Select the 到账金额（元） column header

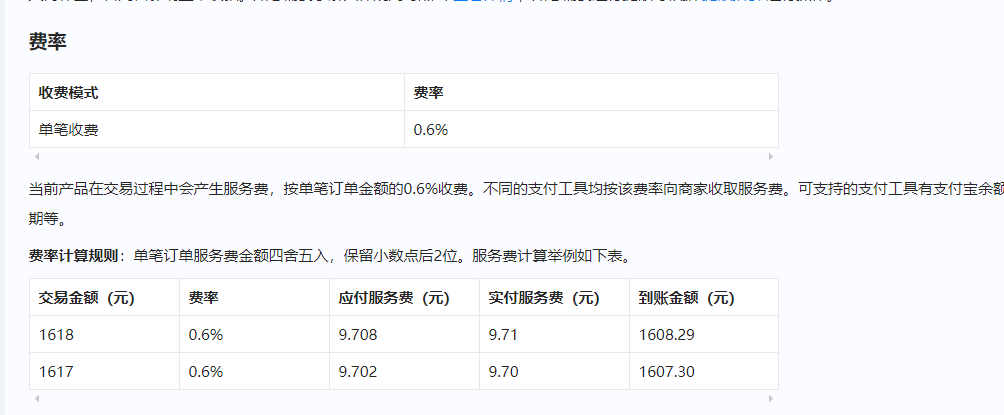pyautogui.click(x=686, y=297)
